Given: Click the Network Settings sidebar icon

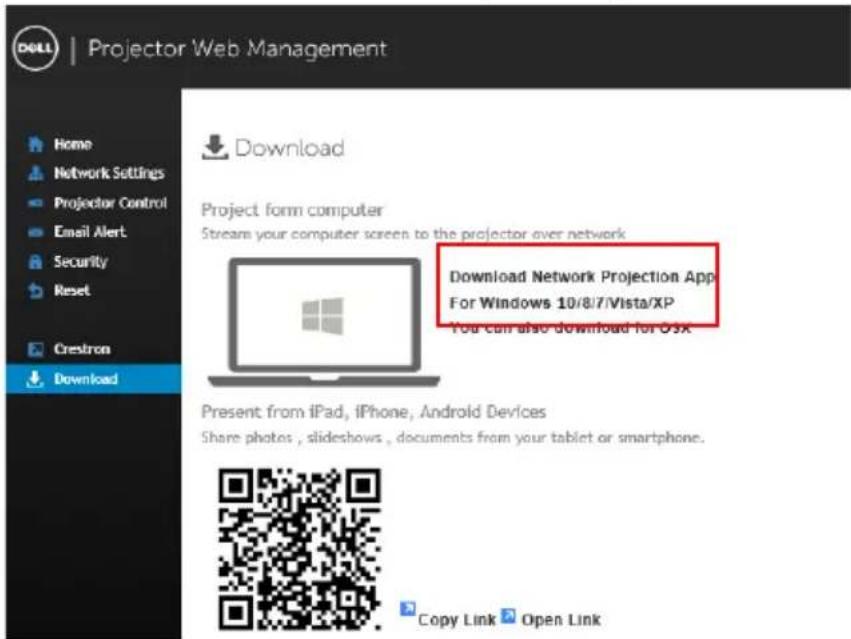Looking at the screenshot, I should click(x=35, y=173).
